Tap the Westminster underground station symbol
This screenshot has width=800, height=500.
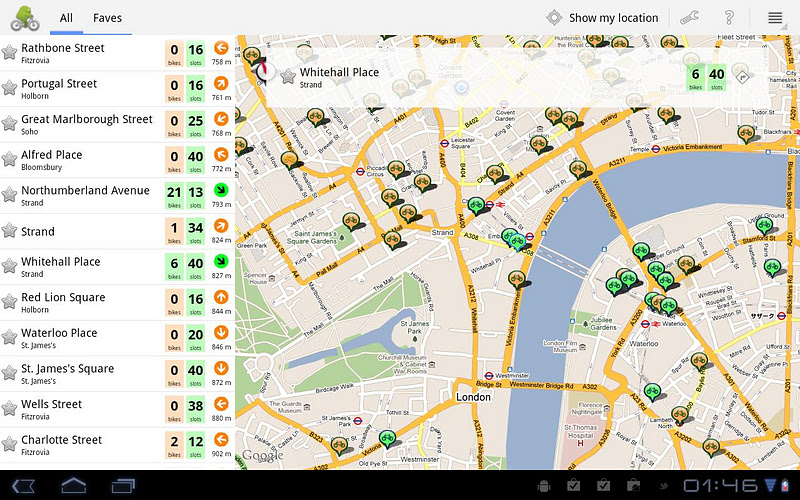[x=489, y=376]
